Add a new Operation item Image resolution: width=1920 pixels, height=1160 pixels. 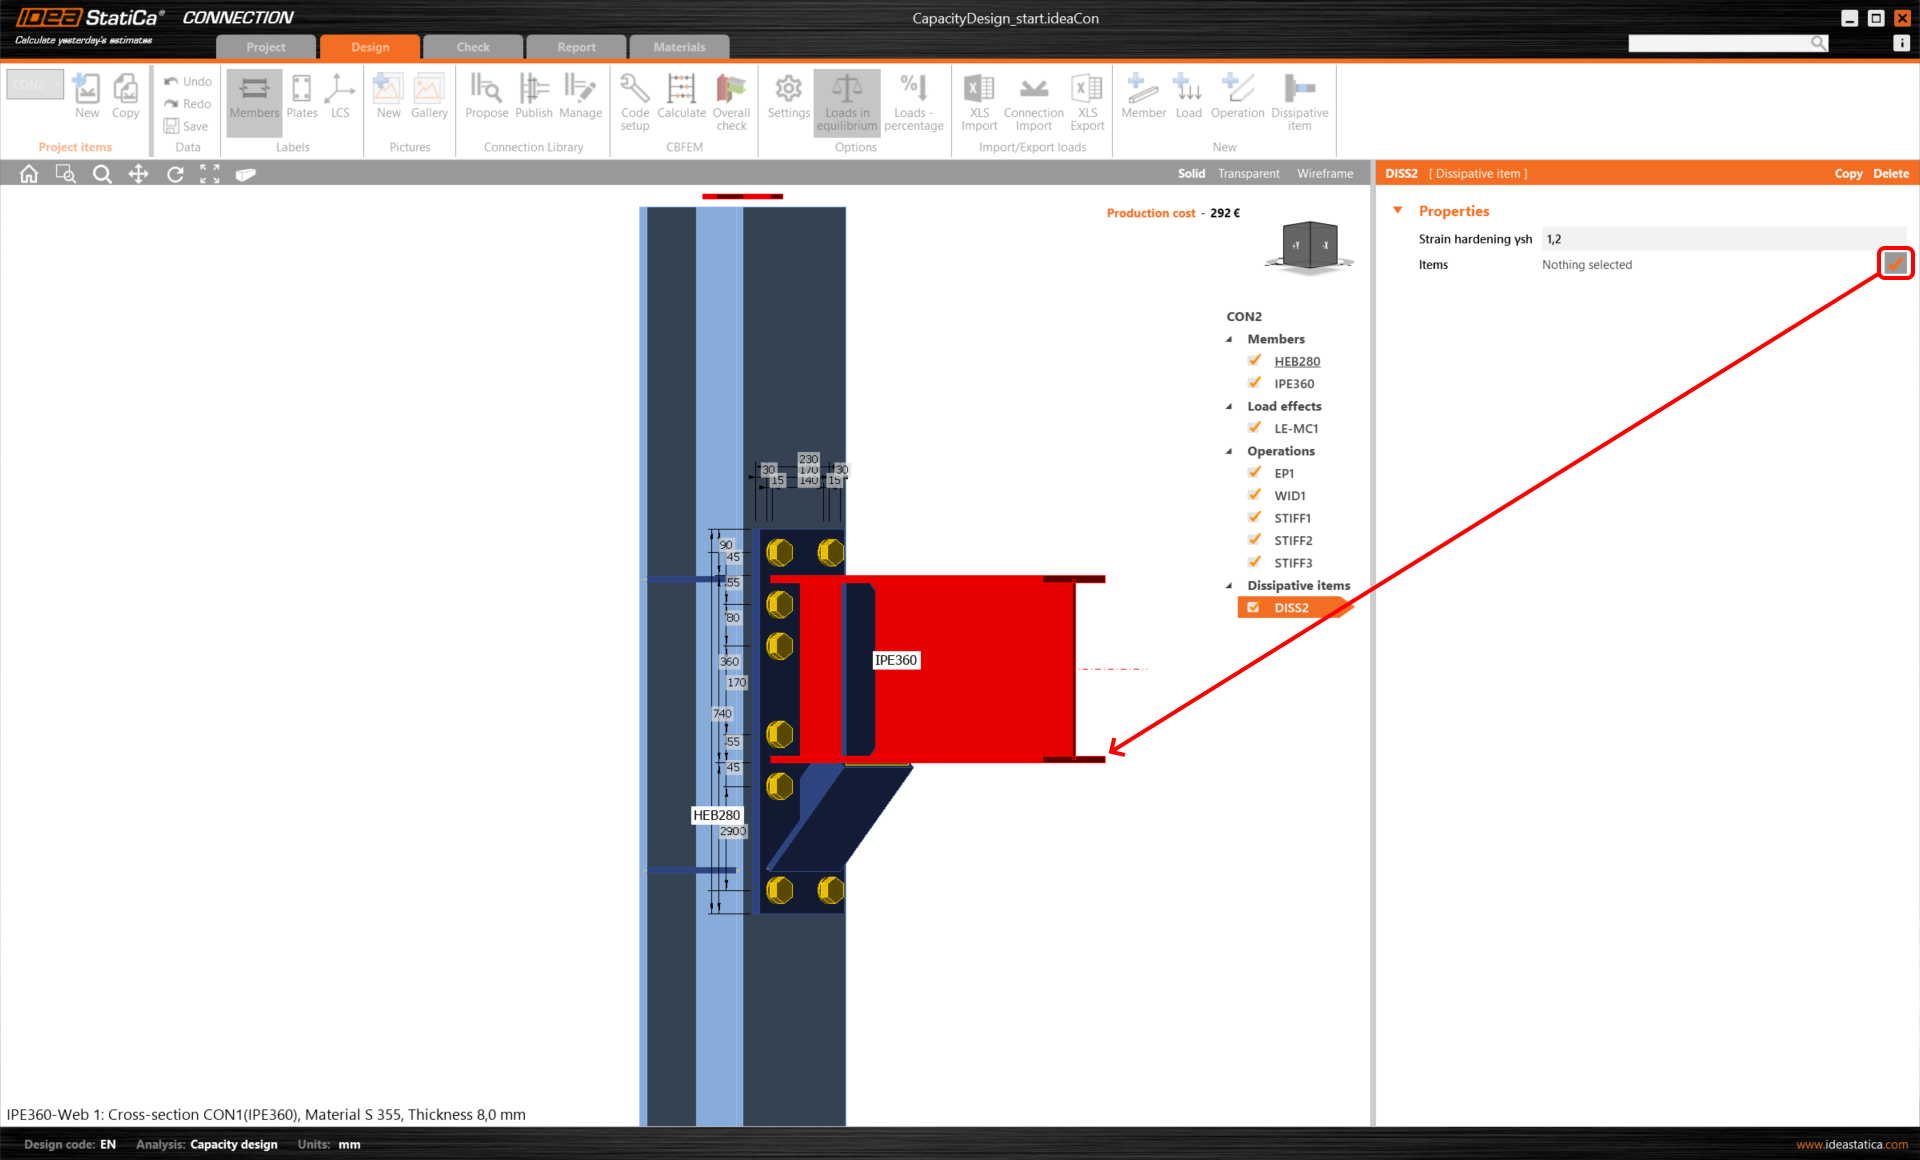point(1237,100)
